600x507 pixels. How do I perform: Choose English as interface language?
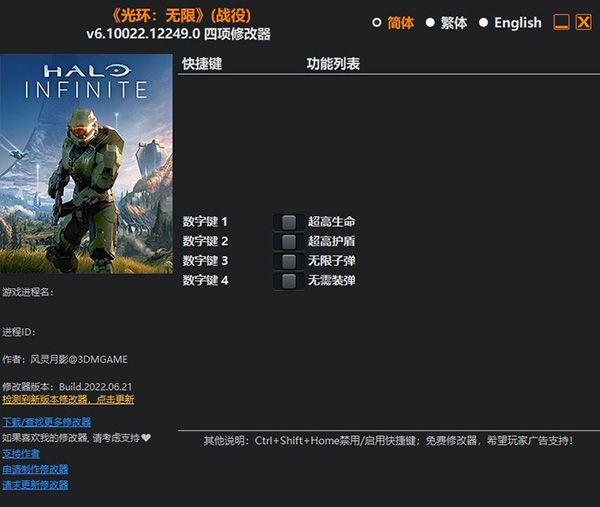pos(484,22)
